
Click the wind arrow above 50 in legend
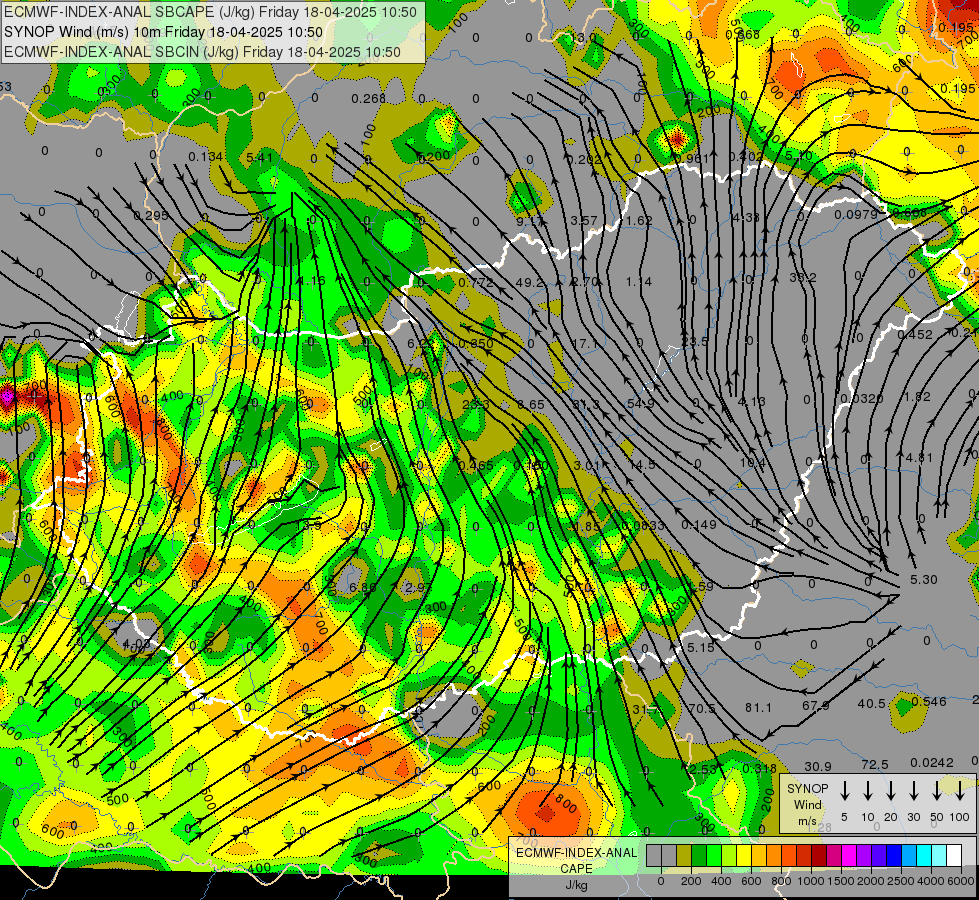point(937,791)
